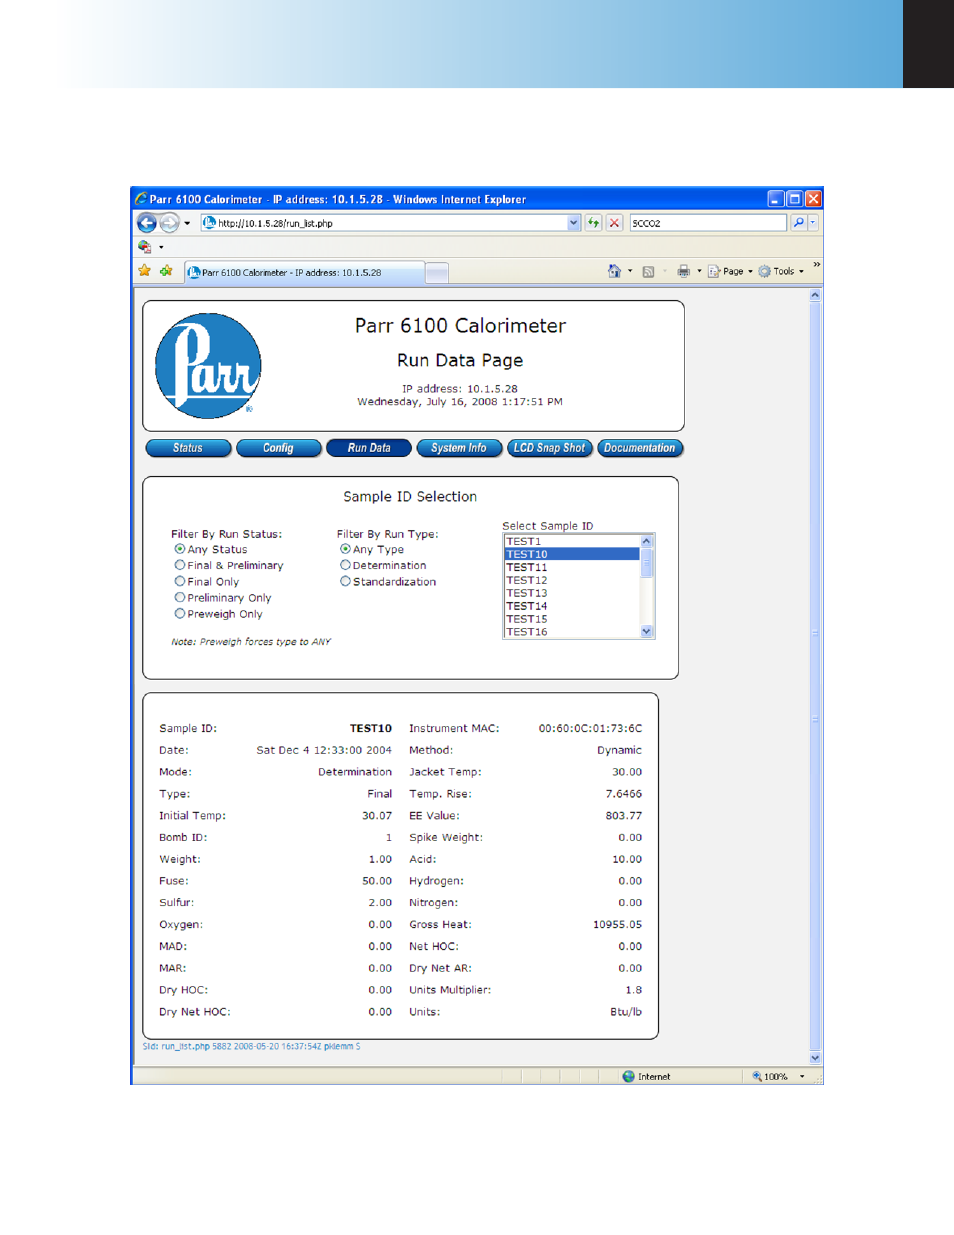Select TEST15 in the Sample ID list
The height and width of the screenshot is (1235, 954).
pos(572,619)
